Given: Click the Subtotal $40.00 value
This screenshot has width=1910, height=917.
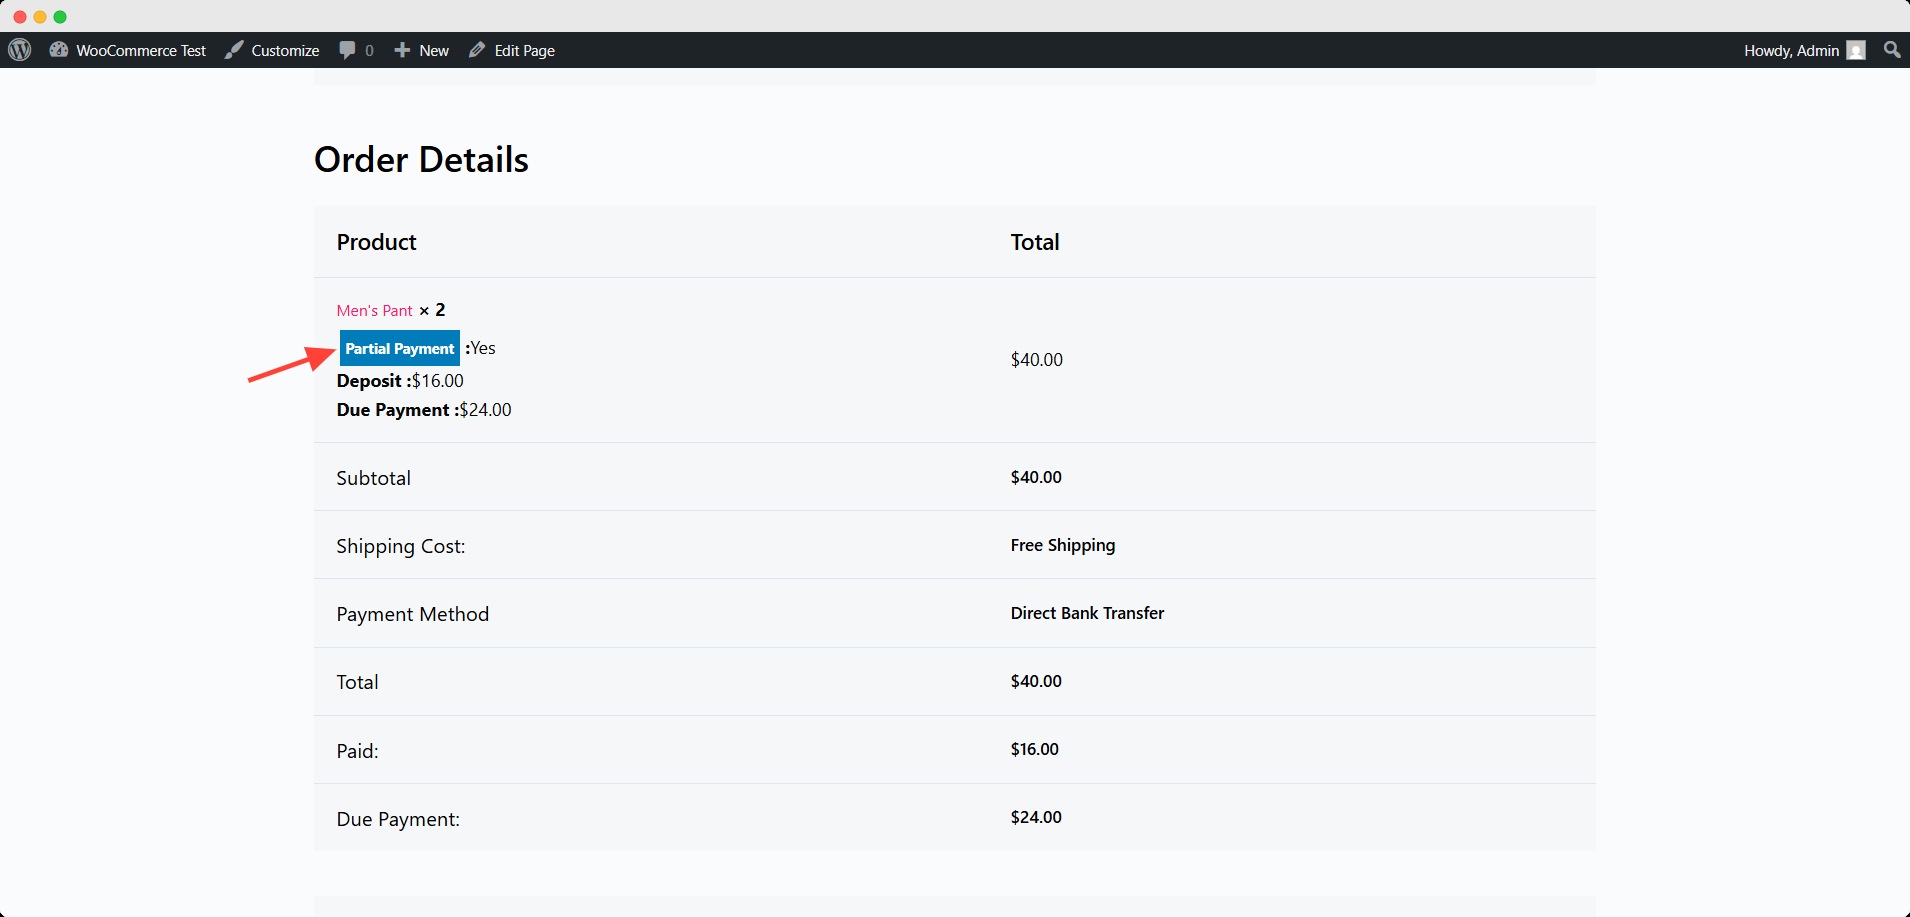Looking at the screenshot, I should 1036,477.
